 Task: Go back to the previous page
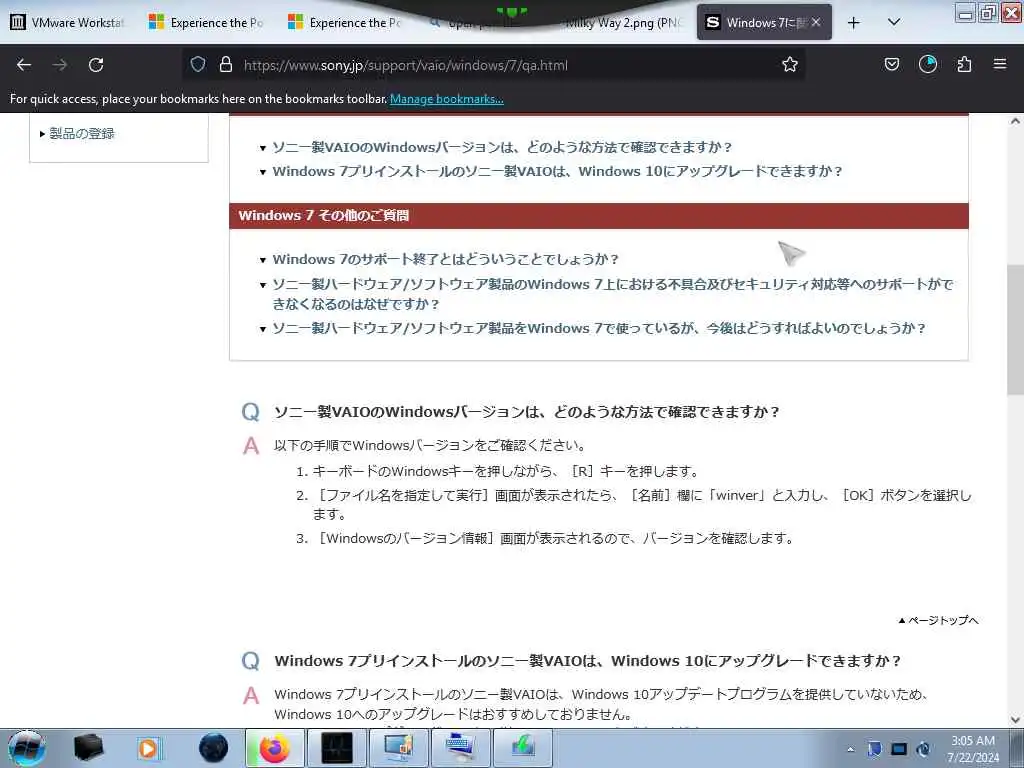pyautogui.click(x=24, y=65)
